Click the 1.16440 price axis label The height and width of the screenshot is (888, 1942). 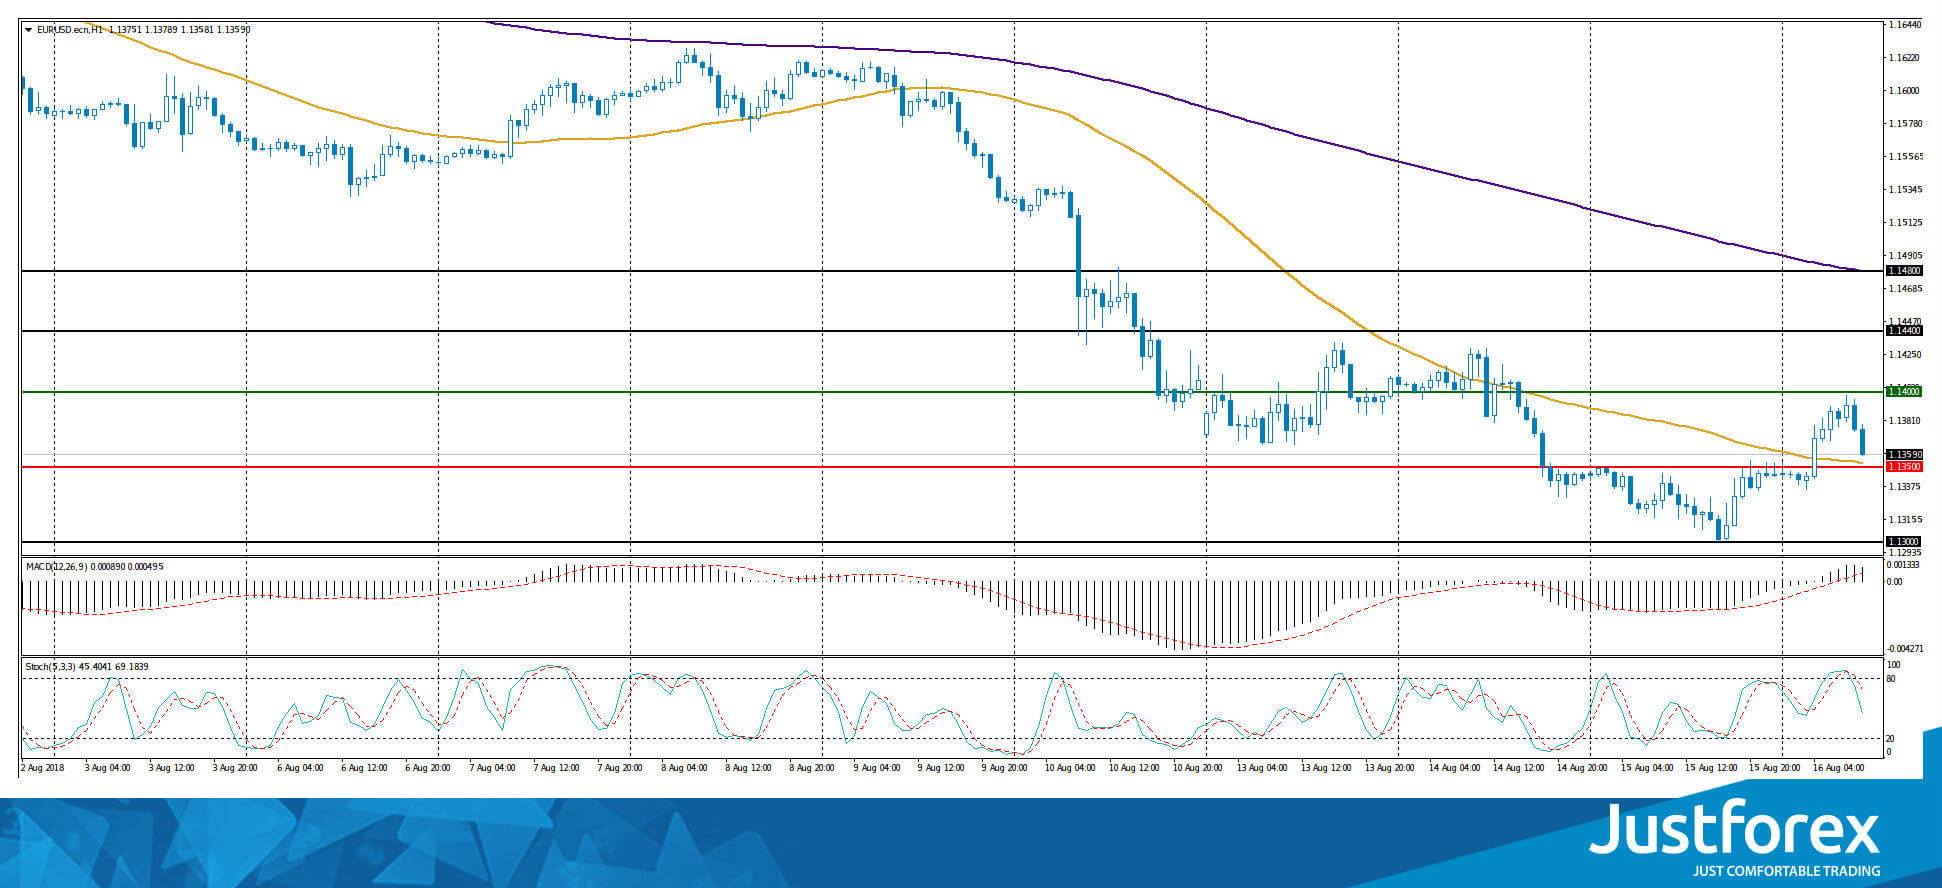click(1903, 25)
